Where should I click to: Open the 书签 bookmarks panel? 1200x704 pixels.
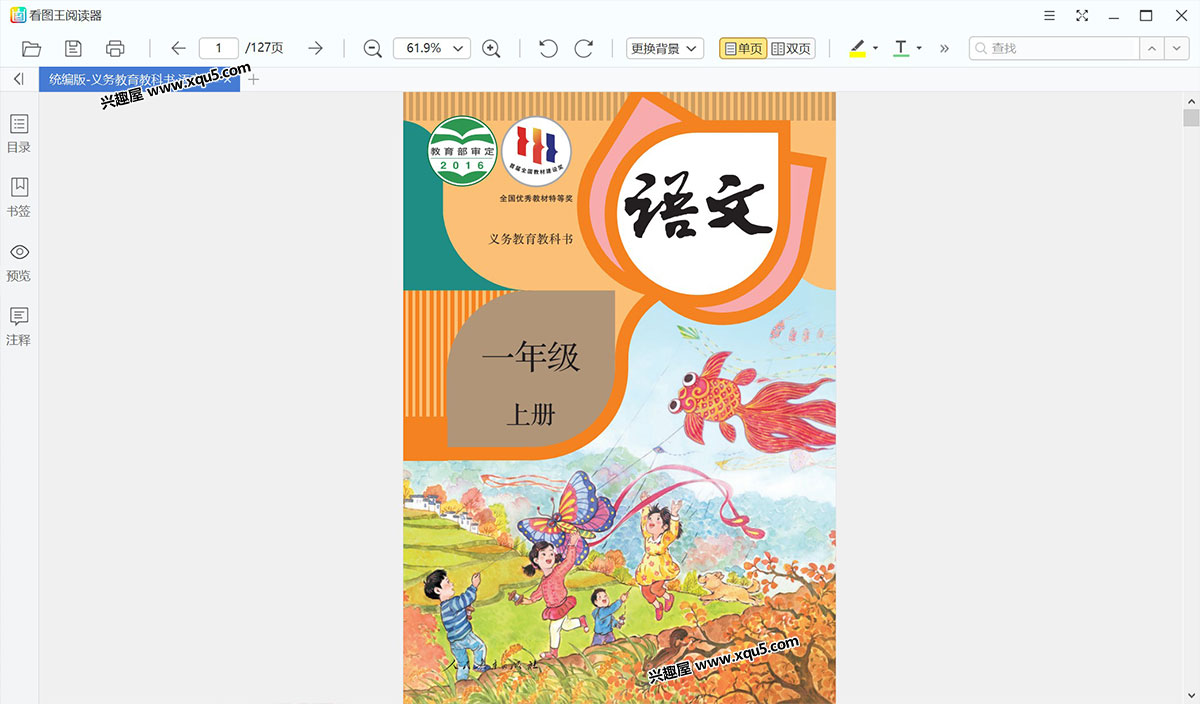19,197
